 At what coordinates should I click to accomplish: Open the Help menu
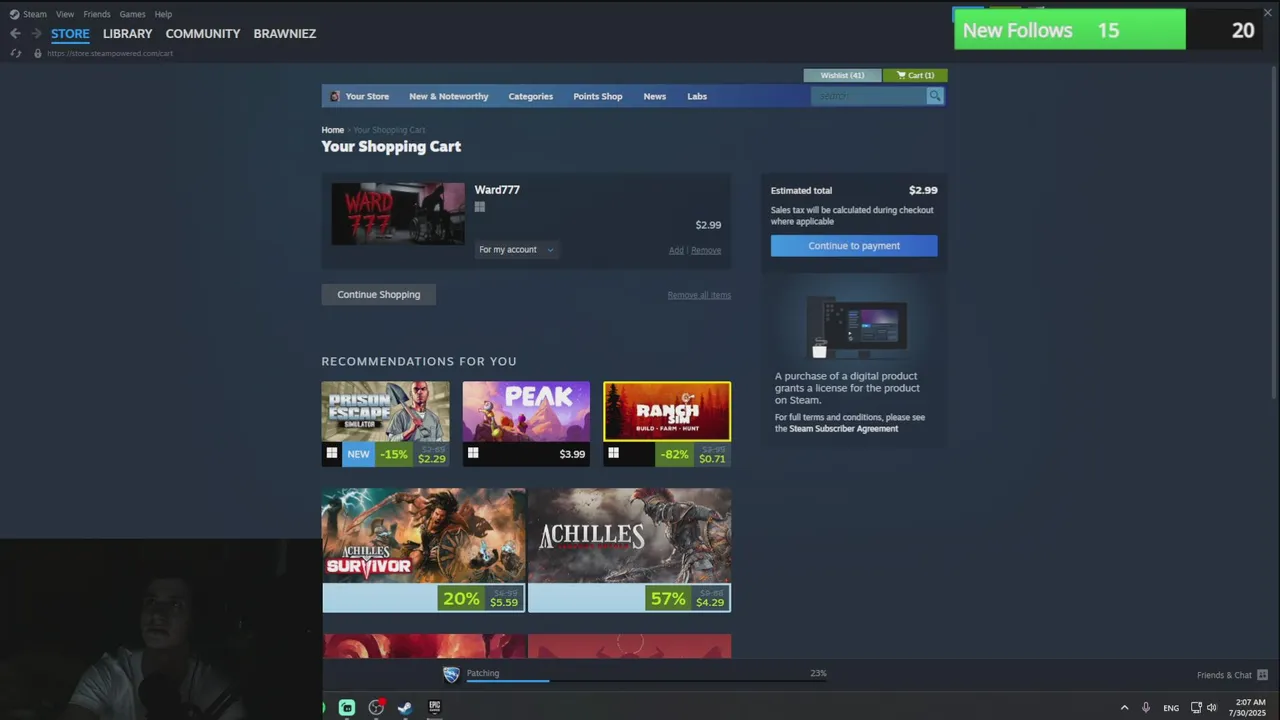click(163, 14)
